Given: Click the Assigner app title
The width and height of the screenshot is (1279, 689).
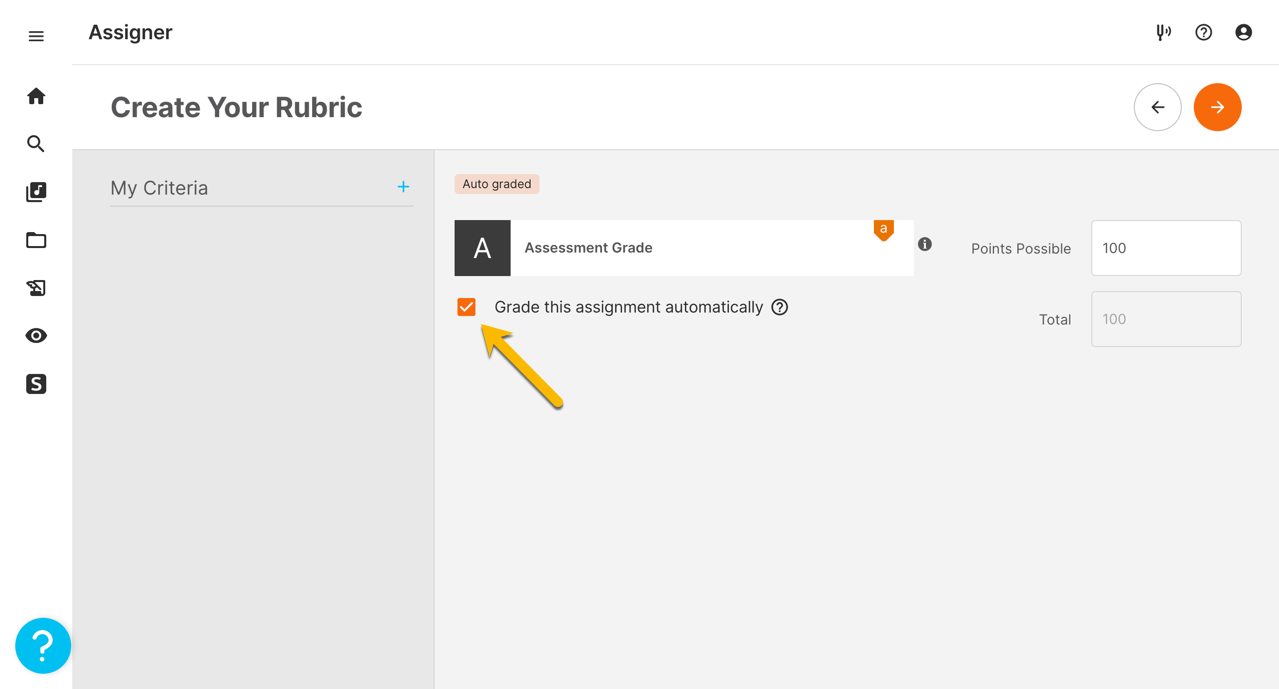Looking at the screenshot, I should tap(130, 33).
